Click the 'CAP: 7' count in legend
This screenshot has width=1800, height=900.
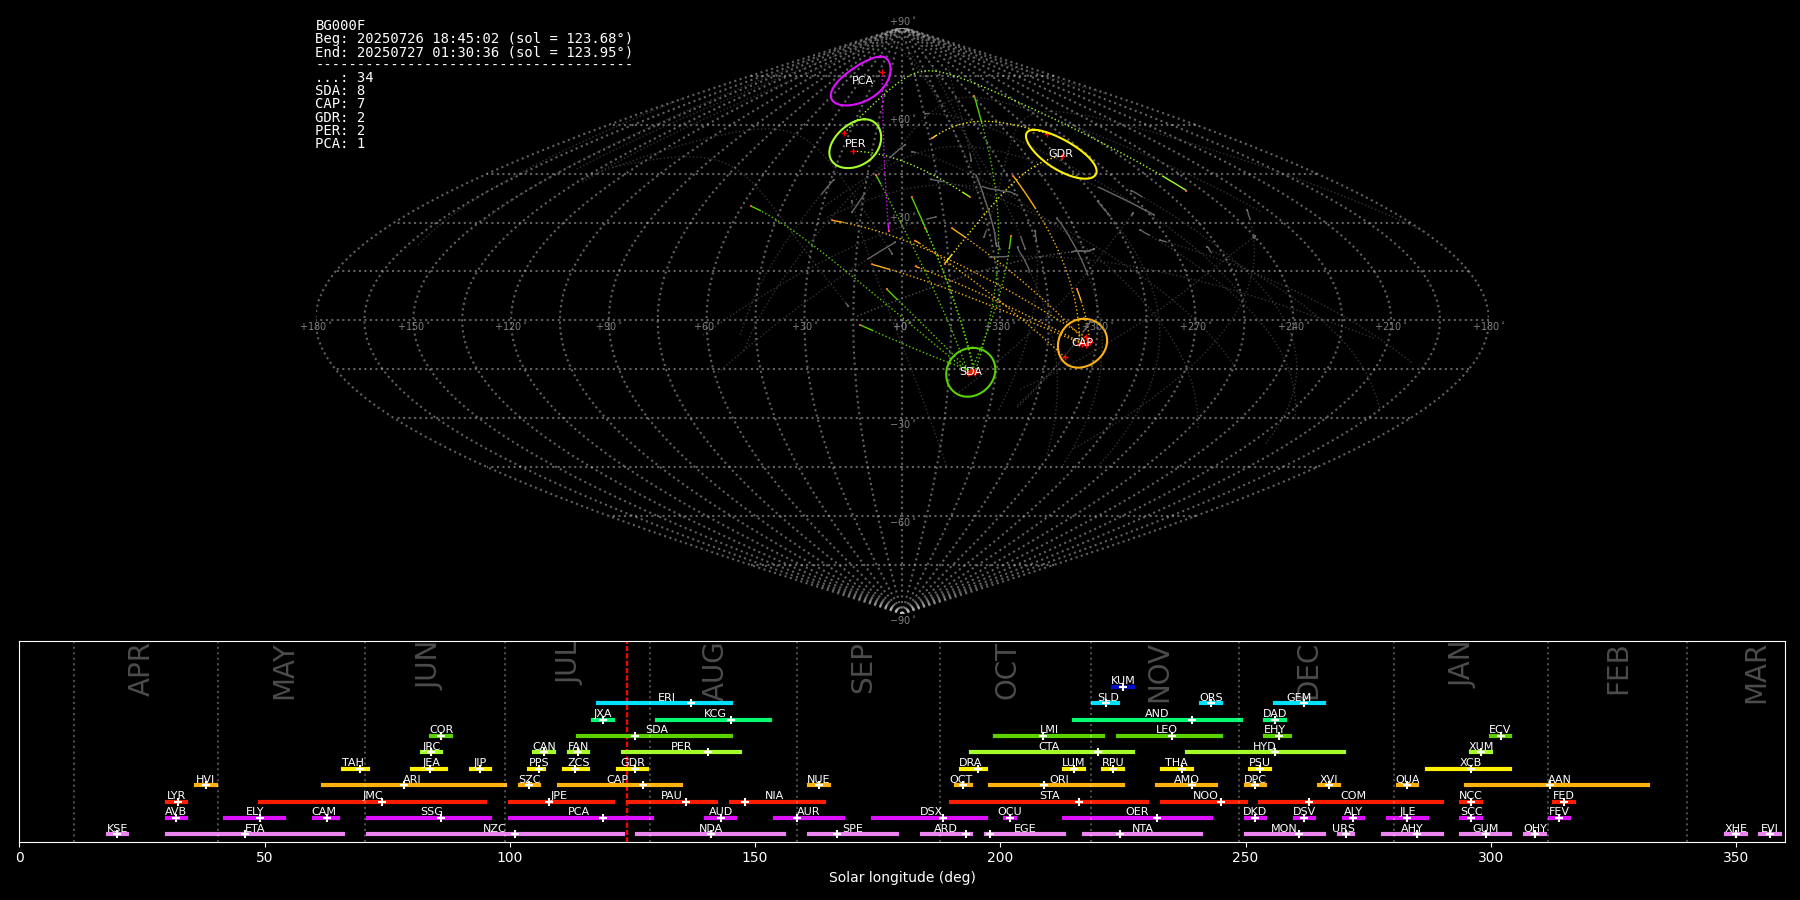(x=340, y=104)
